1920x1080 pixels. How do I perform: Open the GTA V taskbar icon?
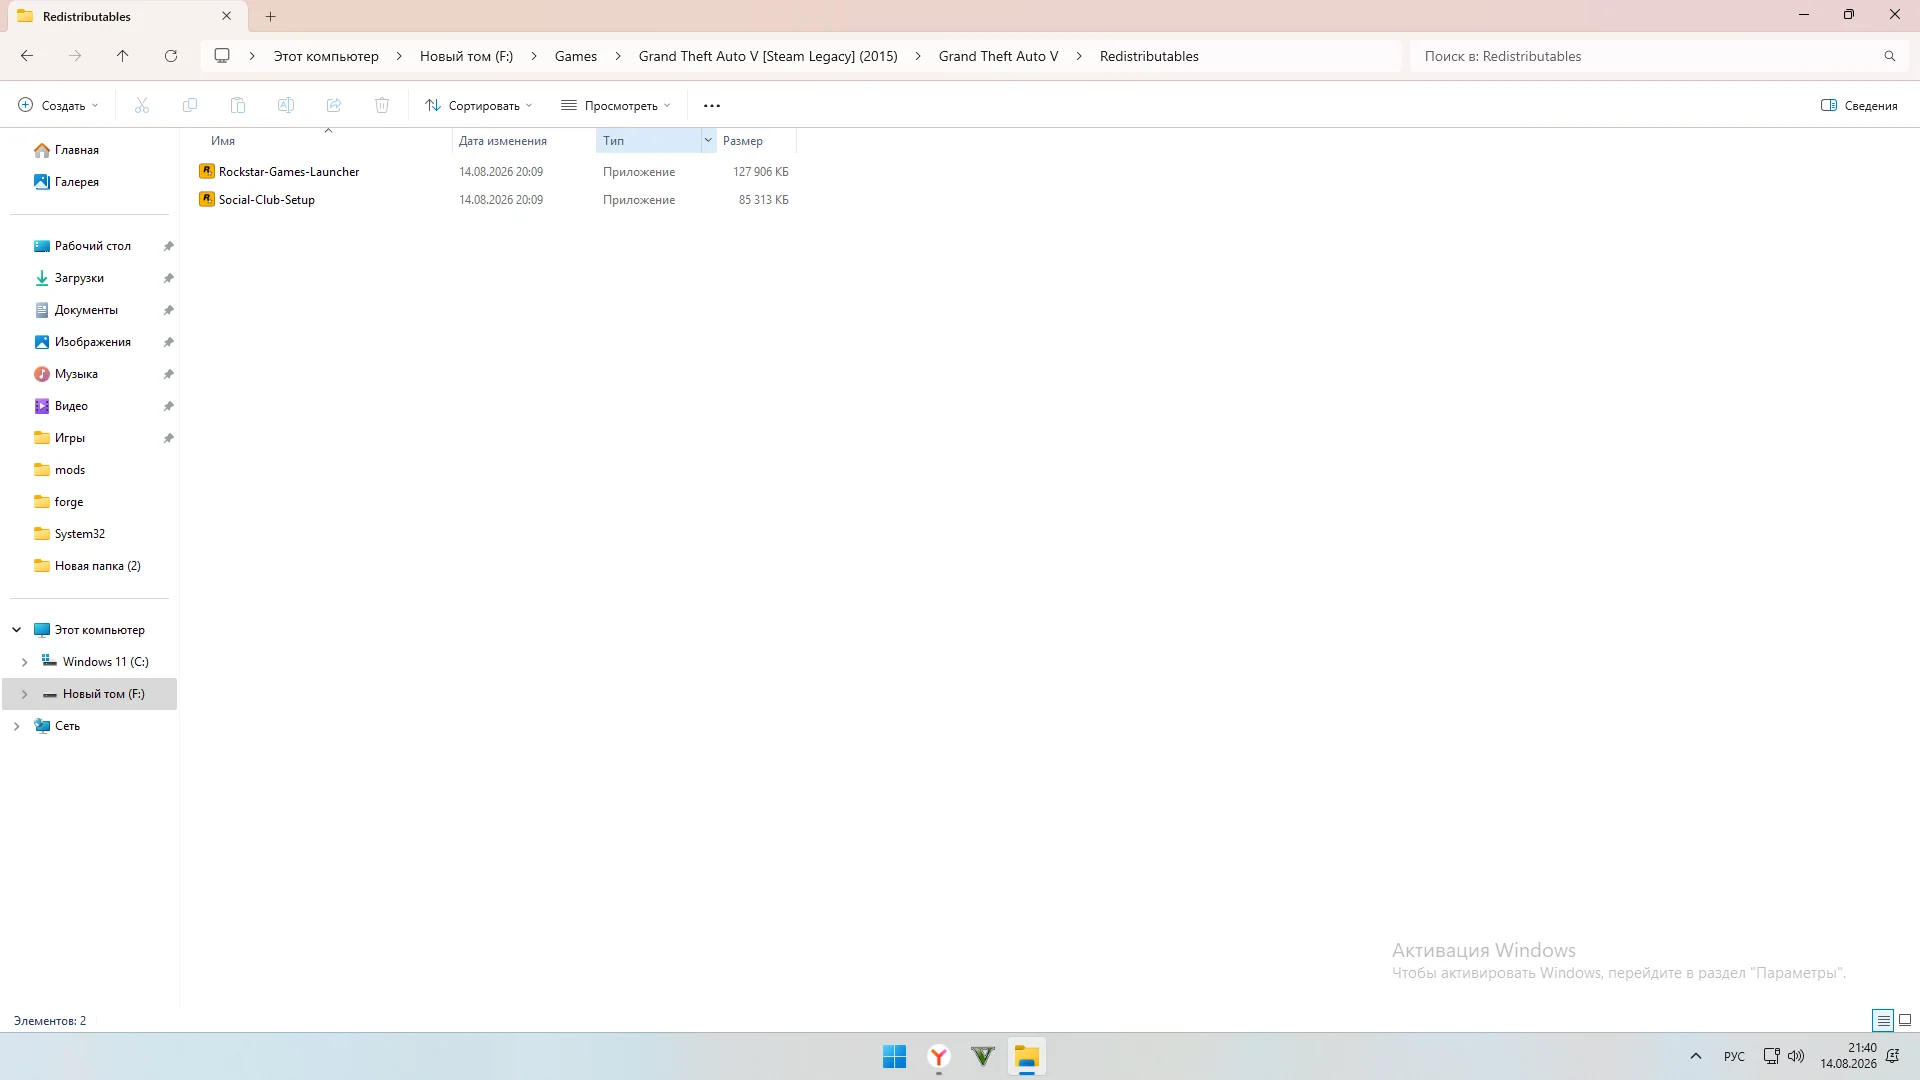pos(983,1056)
